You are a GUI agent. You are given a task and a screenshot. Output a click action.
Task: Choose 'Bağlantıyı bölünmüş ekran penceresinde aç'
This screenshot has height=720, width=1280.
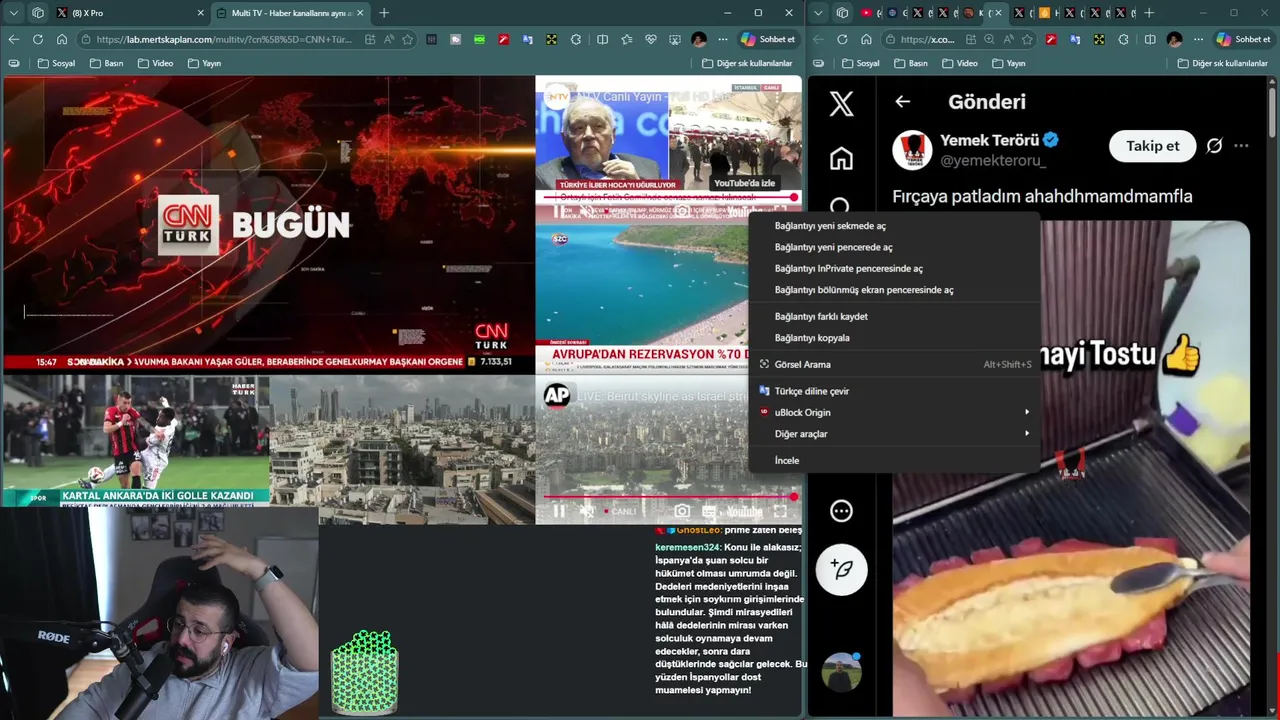click(x=894, y=290)
